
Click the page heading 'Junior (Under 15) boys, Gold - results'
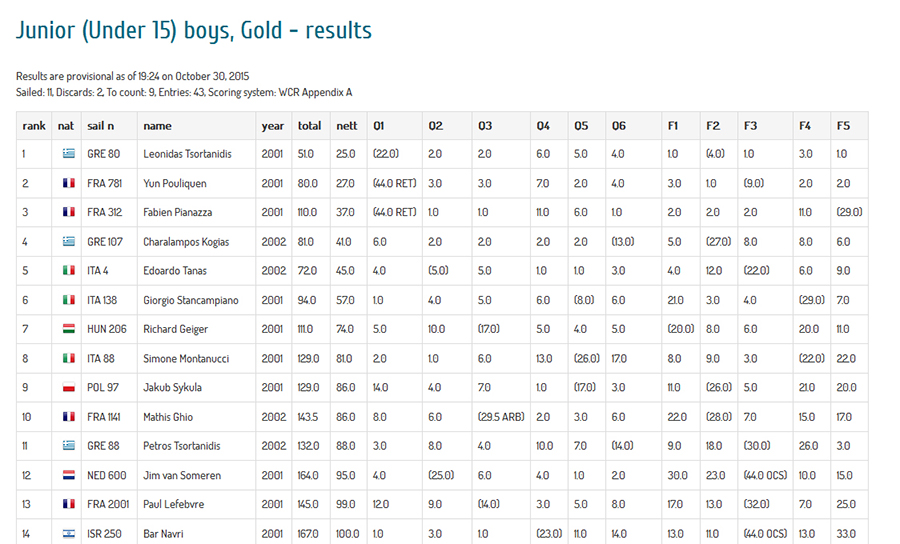tap(194, 31)
